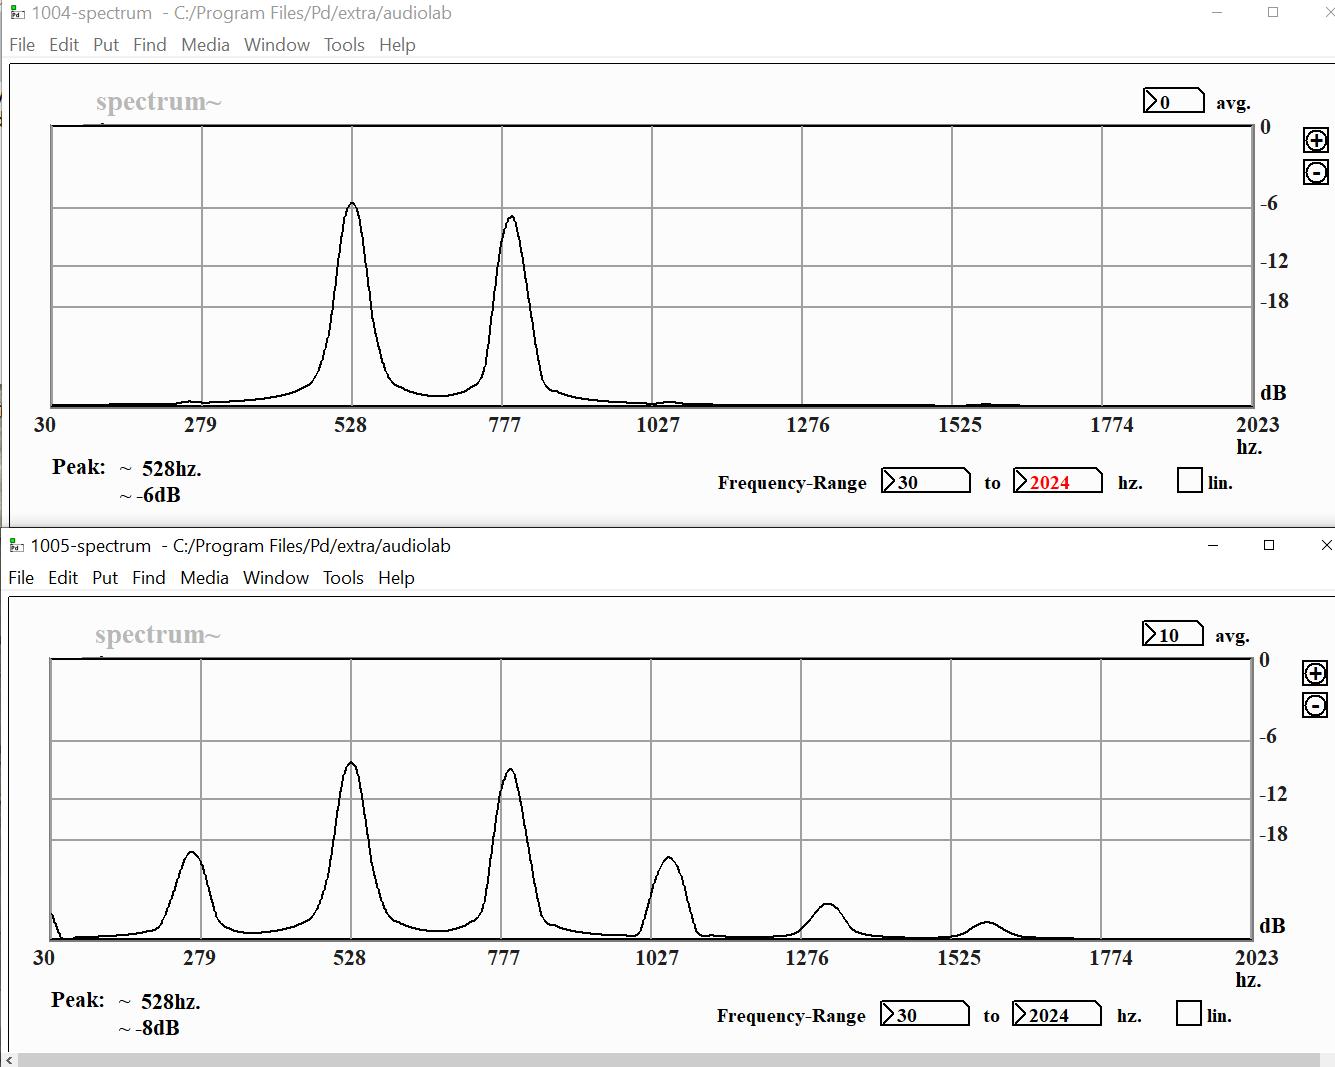Click the zoom-out icon on the top spectrum

pyautogui.click(x=1315, y=172)
